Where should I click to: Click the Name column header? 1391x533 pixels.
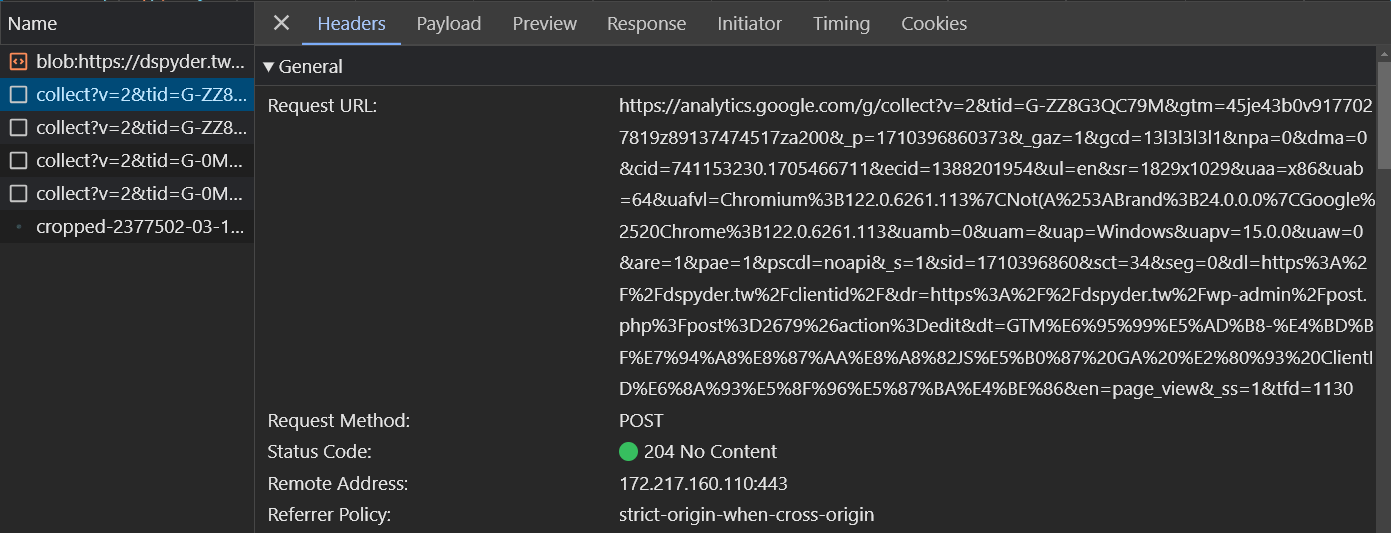(126, 23)
